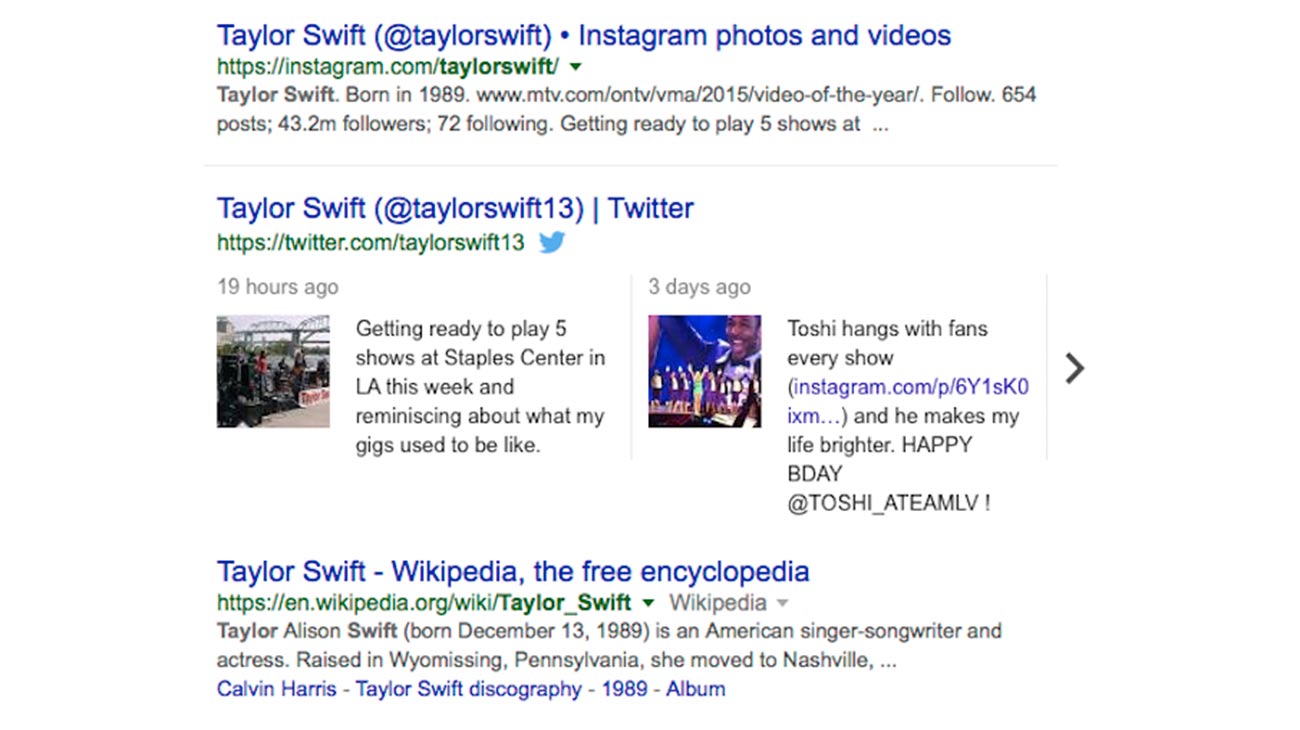Click the 1989 sitelink
1300x730 pixels.
624,689
